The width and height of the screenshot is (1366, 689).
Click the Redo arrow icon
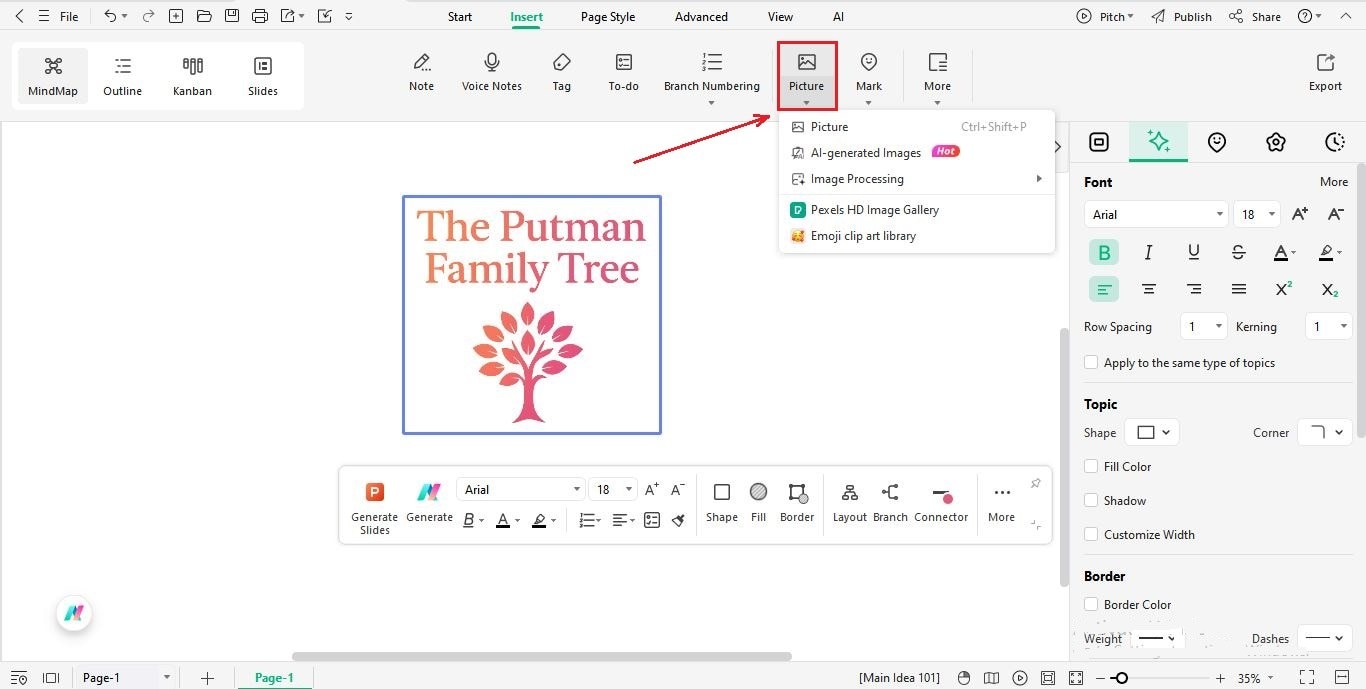tap(148, 16)
